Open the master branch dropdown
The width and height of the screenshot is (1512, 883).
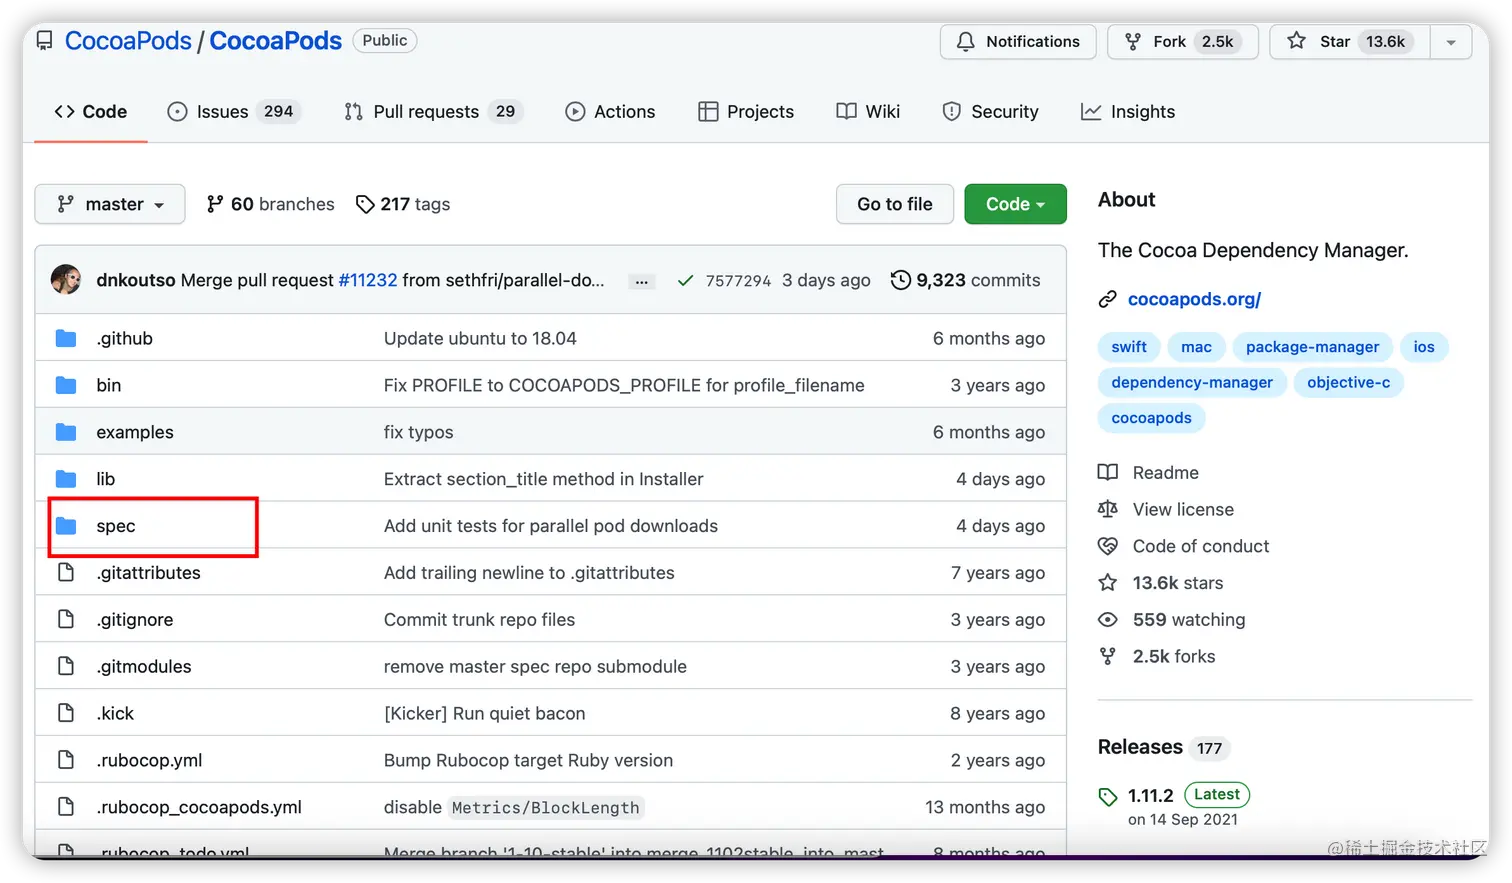click(x=110, y=204)
